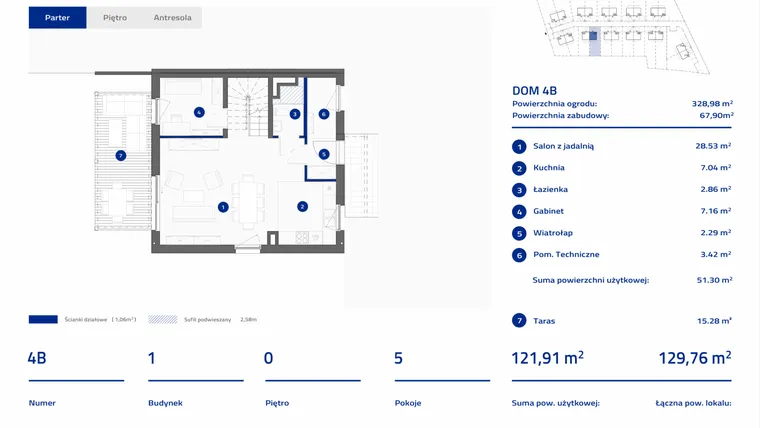Screen dimensions: 760x428
Task: Click the 2.29 m² area value
Action: coord(715,233)
